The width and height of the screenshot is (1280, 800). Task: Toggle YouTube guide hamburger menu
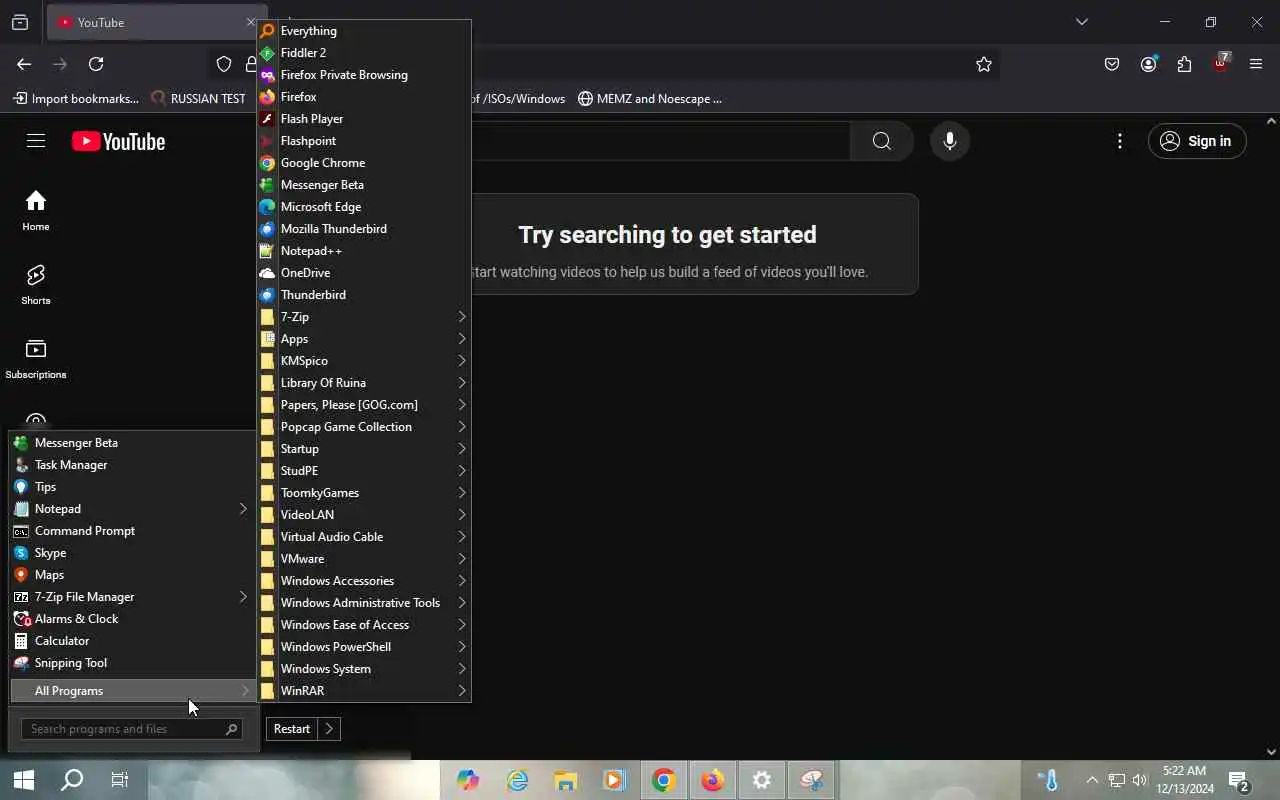point(36,141)
